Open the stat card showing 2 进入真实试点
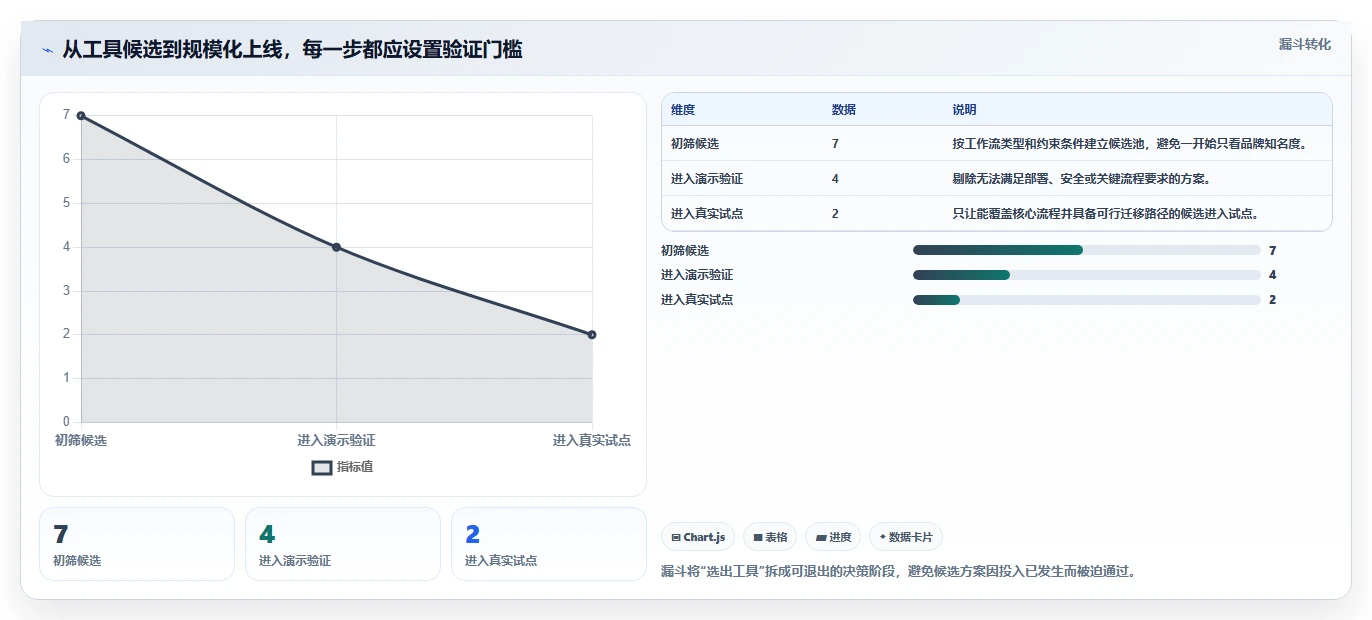1372x620 pixels. (549, 544)
